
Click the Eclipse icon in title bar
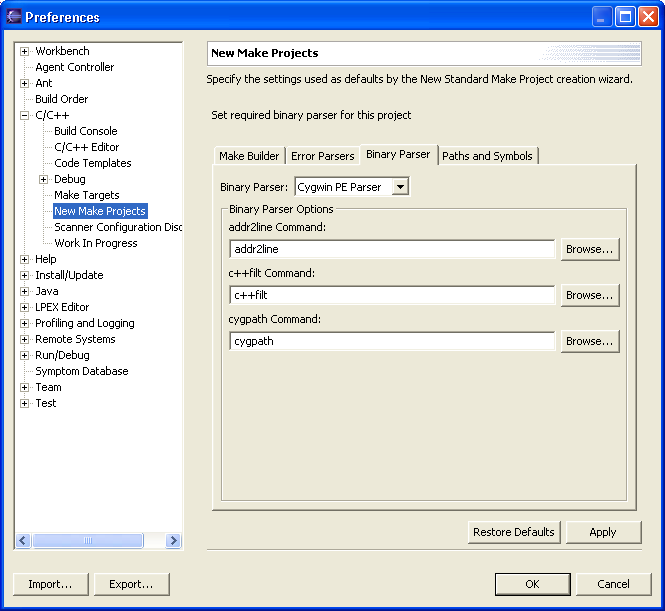click(x=14, y=17)
